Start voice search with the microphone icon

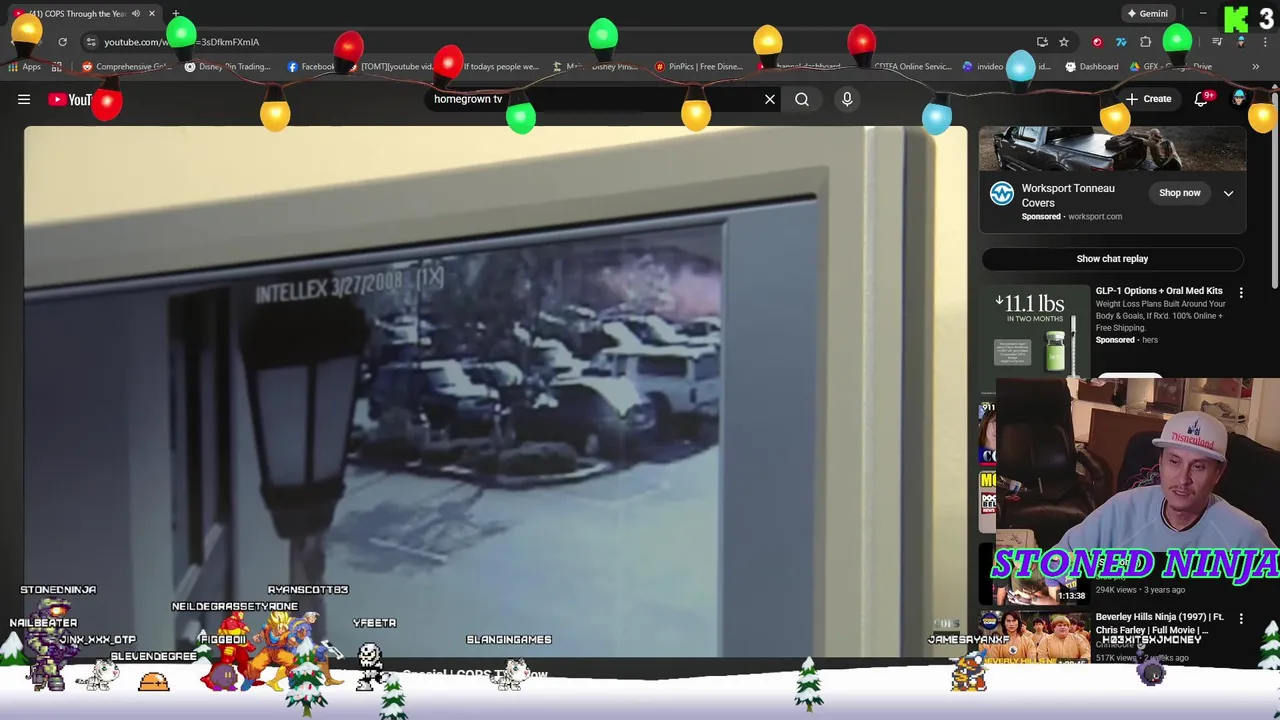coord(847,99)
